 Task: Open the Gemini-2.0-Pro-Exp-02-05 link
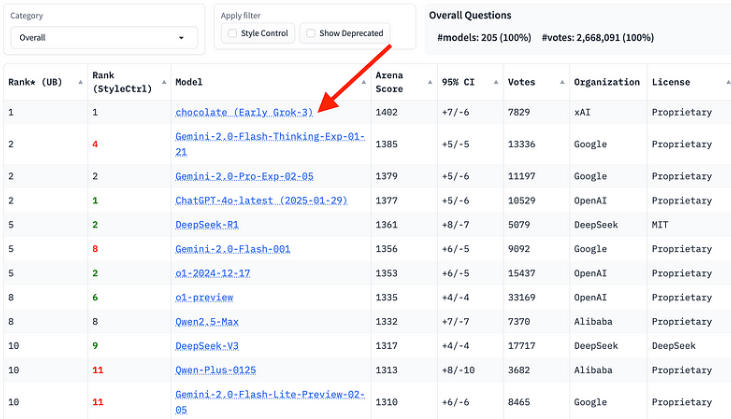(244, 176)
